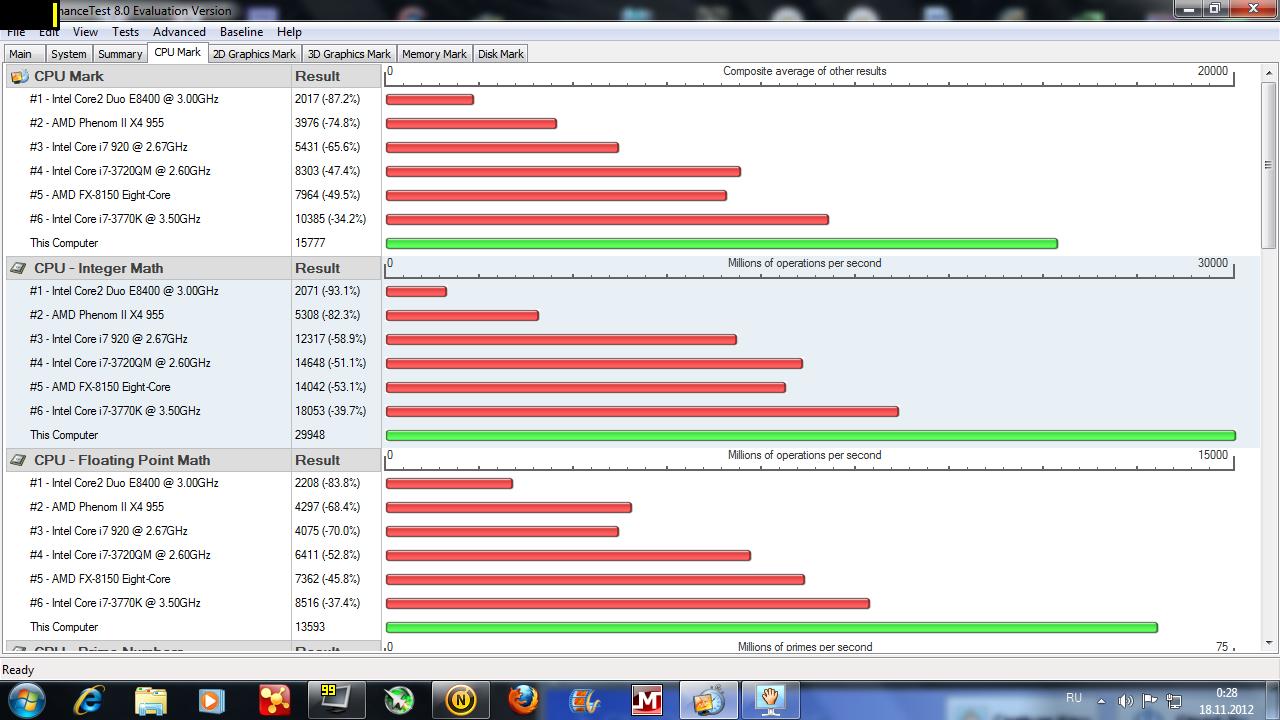Select the Memory Mark tab

tap(434, 54)
